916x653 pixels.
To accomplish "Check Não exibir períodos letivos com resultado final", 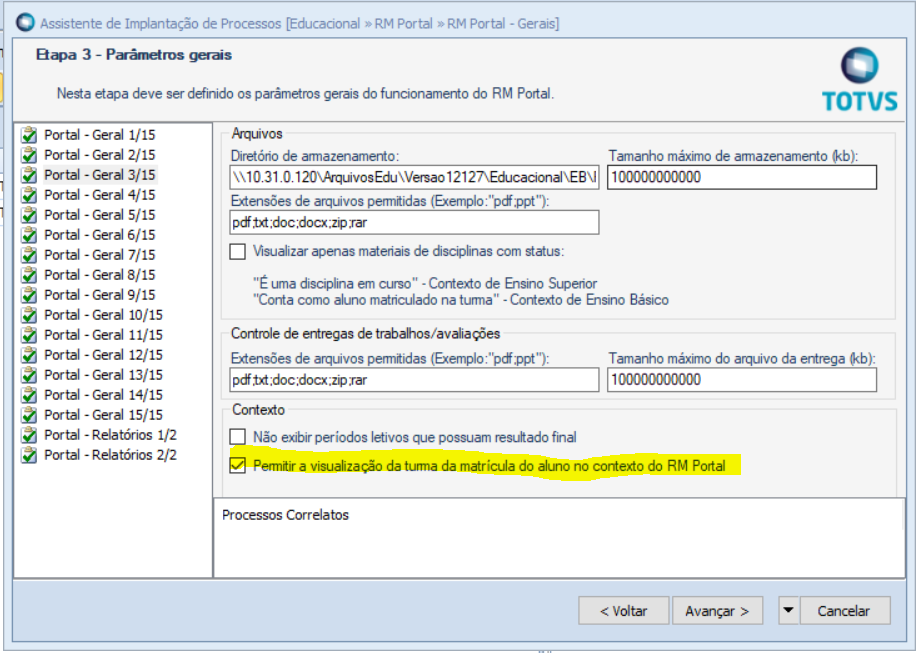I will tap(238, 437).
